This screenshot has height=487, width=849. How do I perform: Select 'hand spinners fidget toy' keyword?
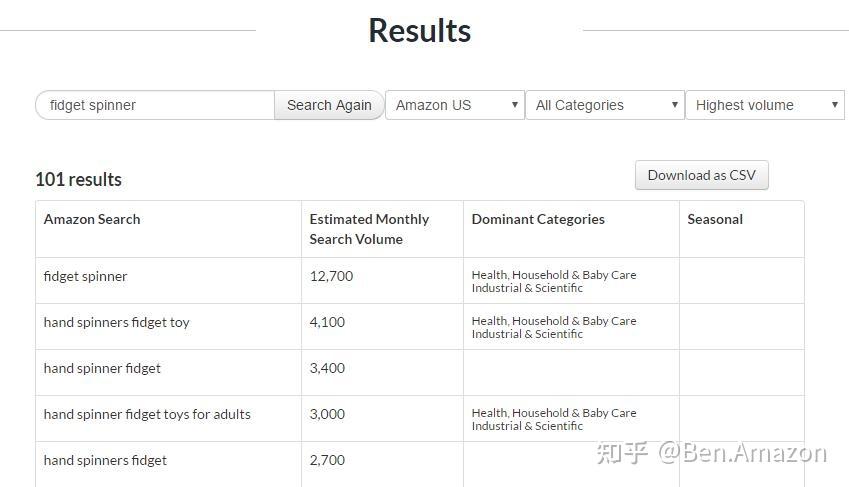pos(116,322)
